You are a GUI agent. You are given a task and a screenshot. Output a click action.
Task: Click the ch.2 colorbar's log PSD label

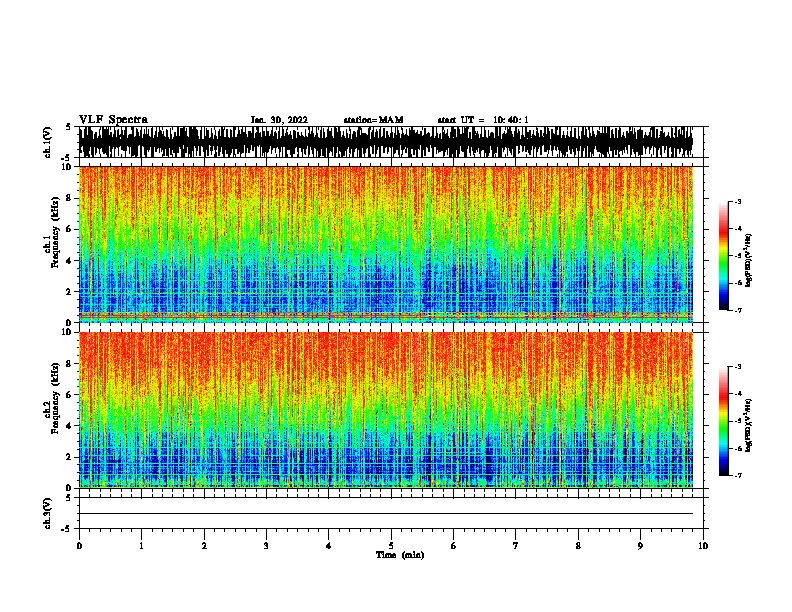tap(748, 426)
